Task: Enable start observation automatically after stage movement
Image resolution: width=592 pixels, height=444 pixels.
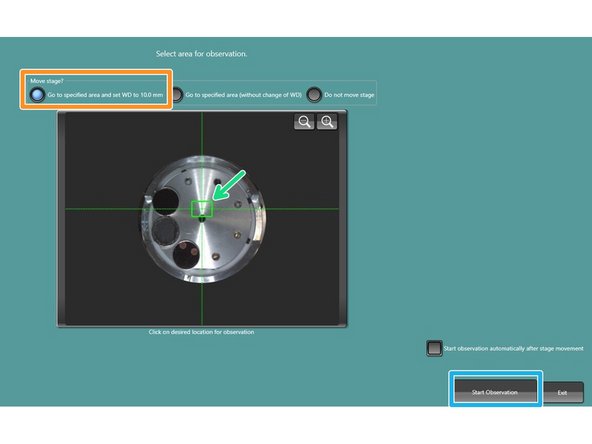Action: click(434, 348)
